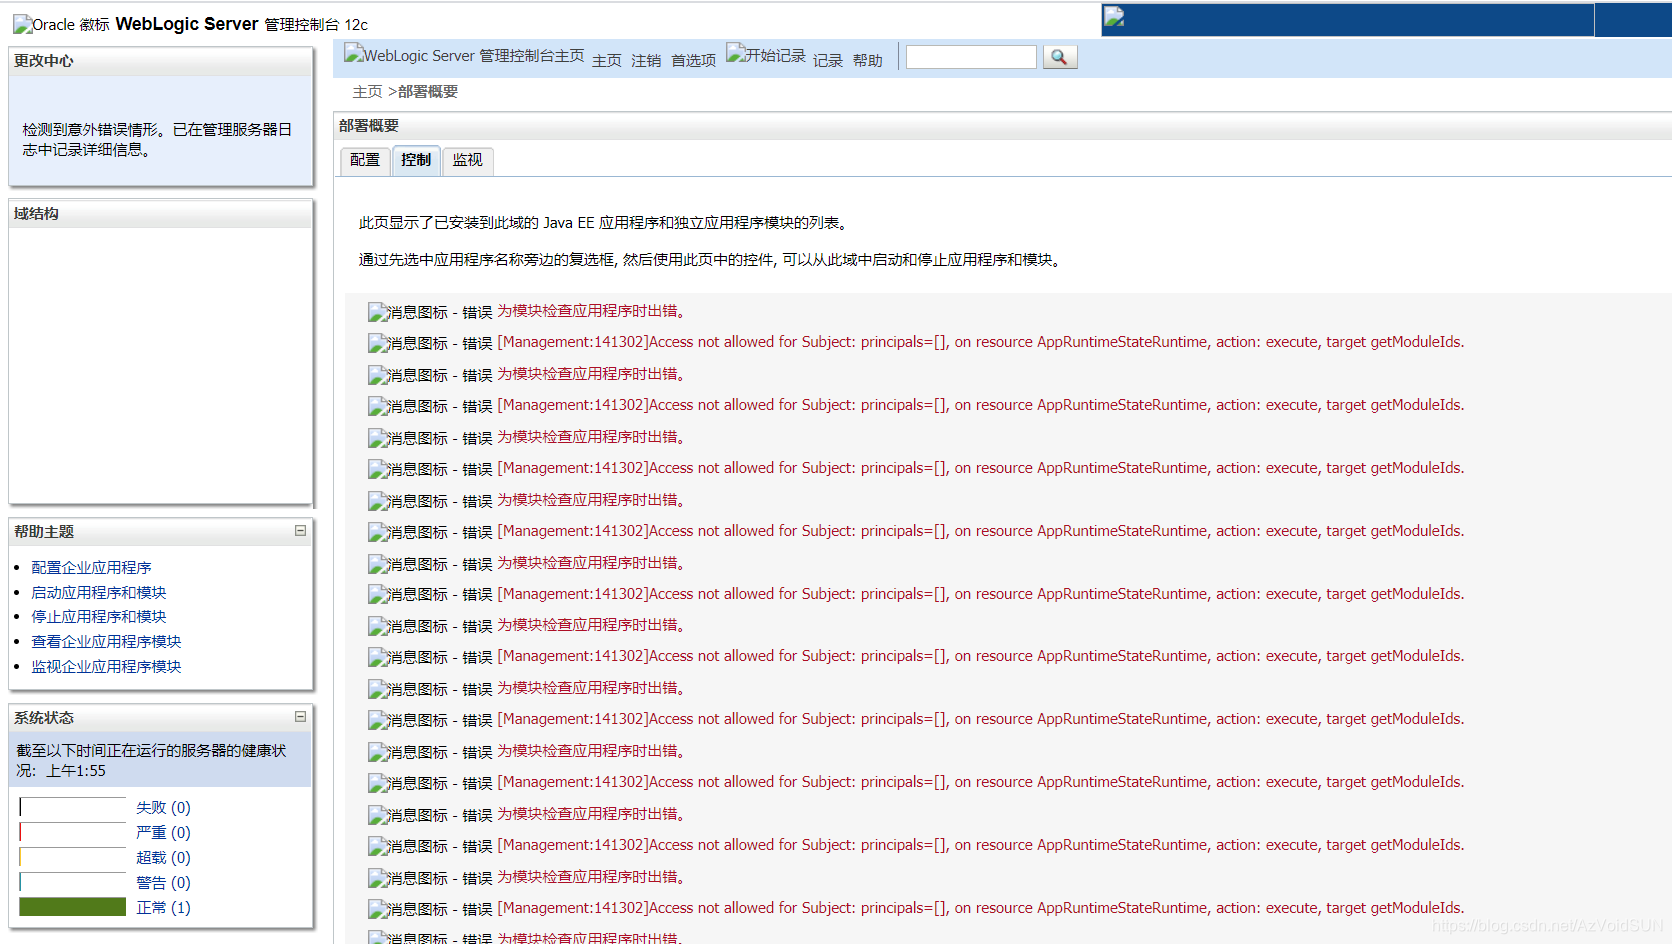Click the 严重 health bar
Screen dimensions: 1672x944
click(73, 832)
